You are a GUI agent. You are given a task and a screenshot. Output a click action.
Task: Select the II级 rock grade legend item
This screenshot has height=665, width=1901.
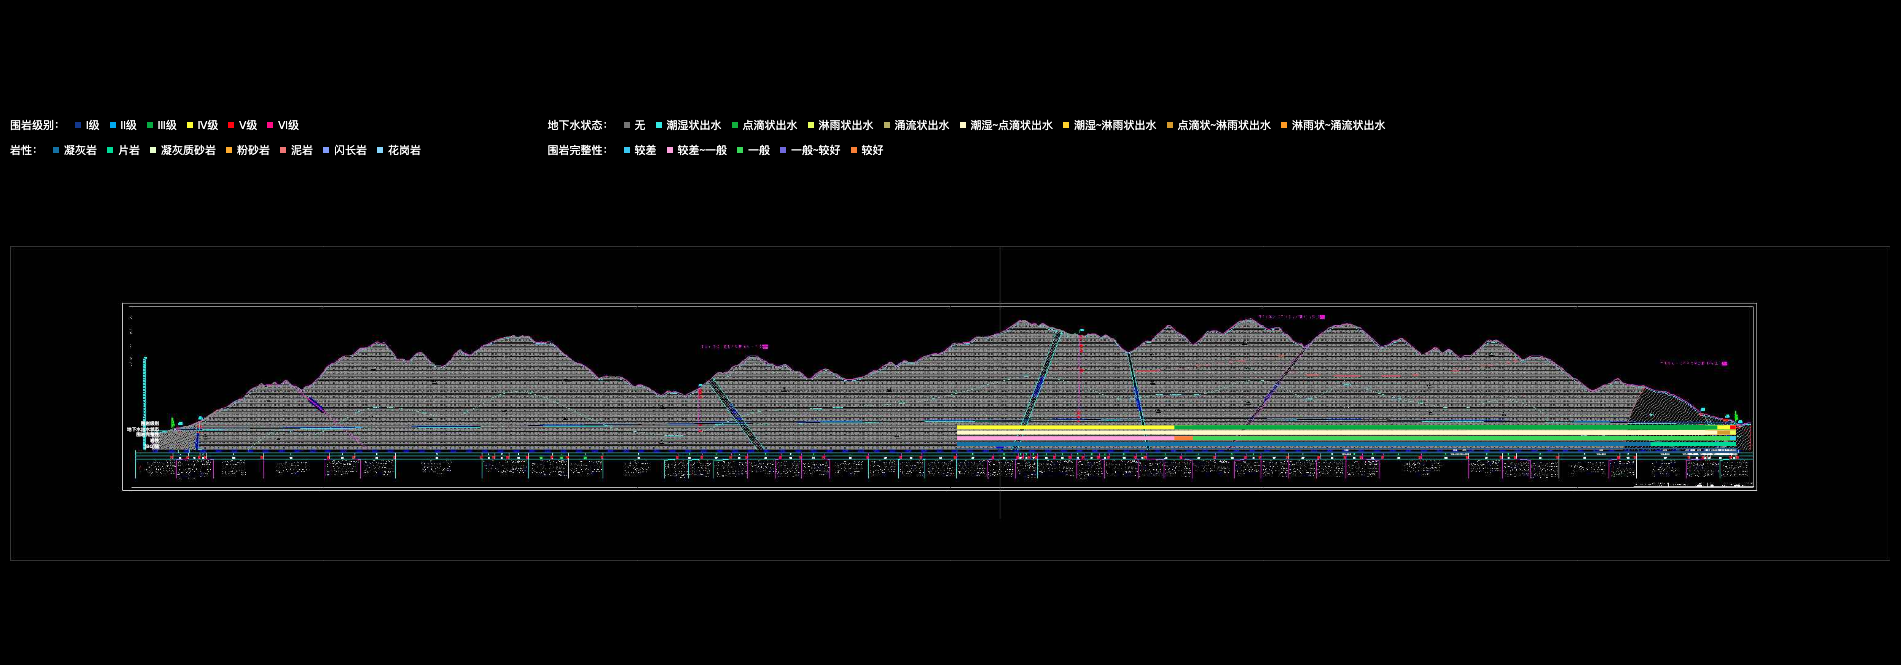pos(114,126)
